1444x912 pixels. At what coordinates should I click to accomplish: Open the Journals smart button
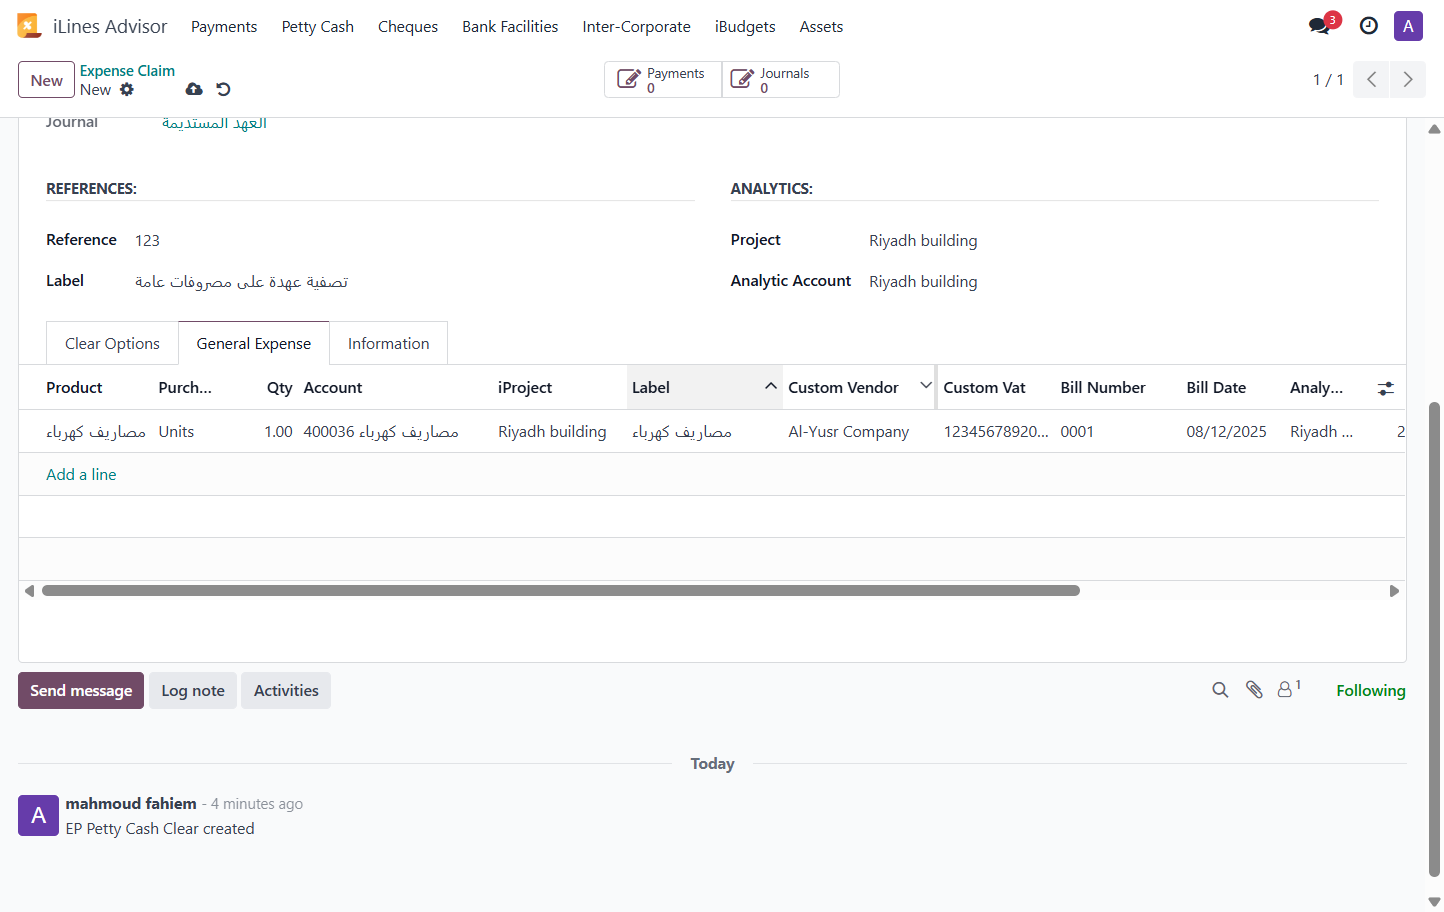[x=780, y=80]
